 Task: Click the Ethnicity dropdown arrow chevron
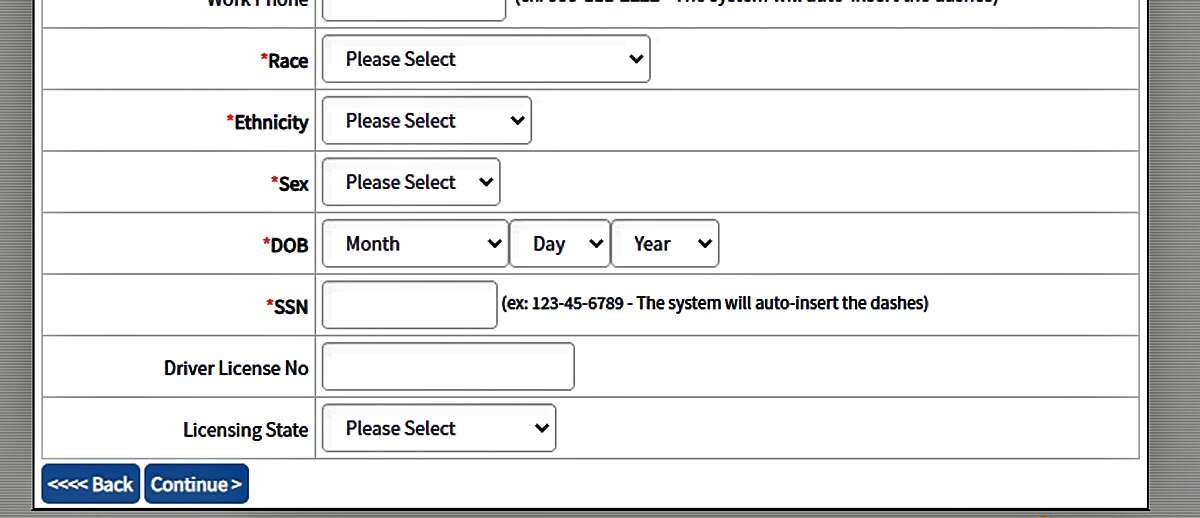[x=517, y=121]
